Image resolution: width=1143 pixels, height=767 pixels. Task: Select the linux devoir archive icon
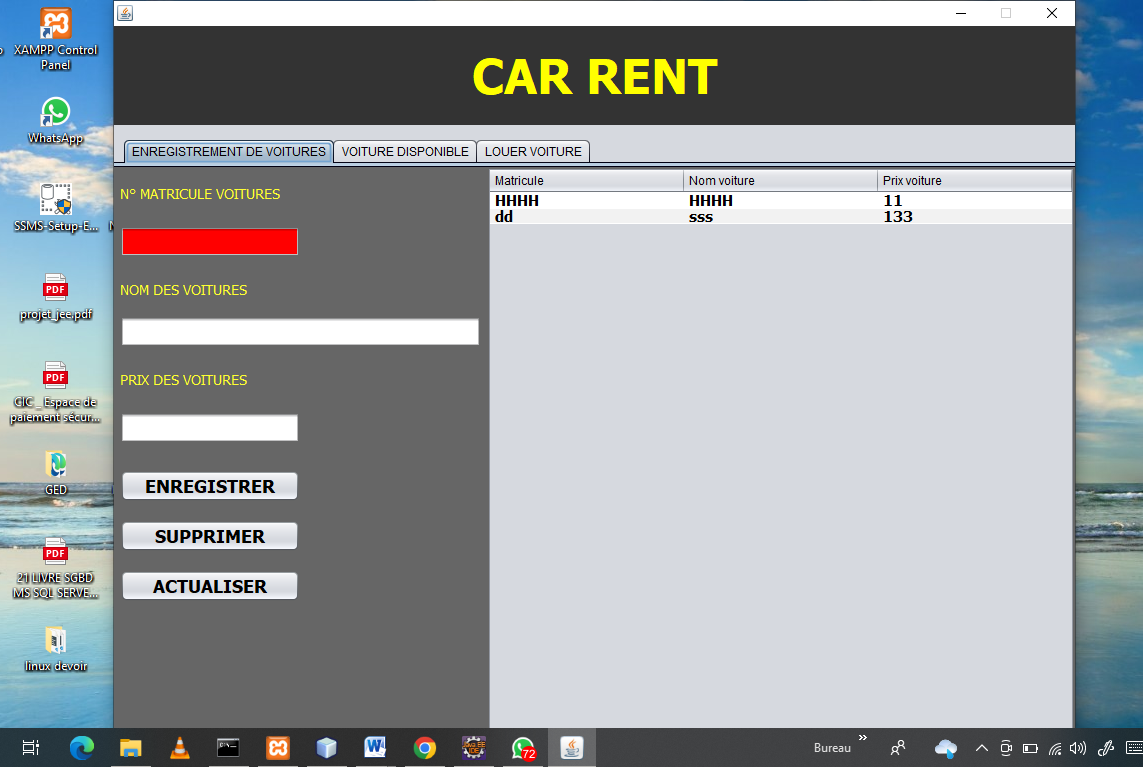(x=55, y=641)
